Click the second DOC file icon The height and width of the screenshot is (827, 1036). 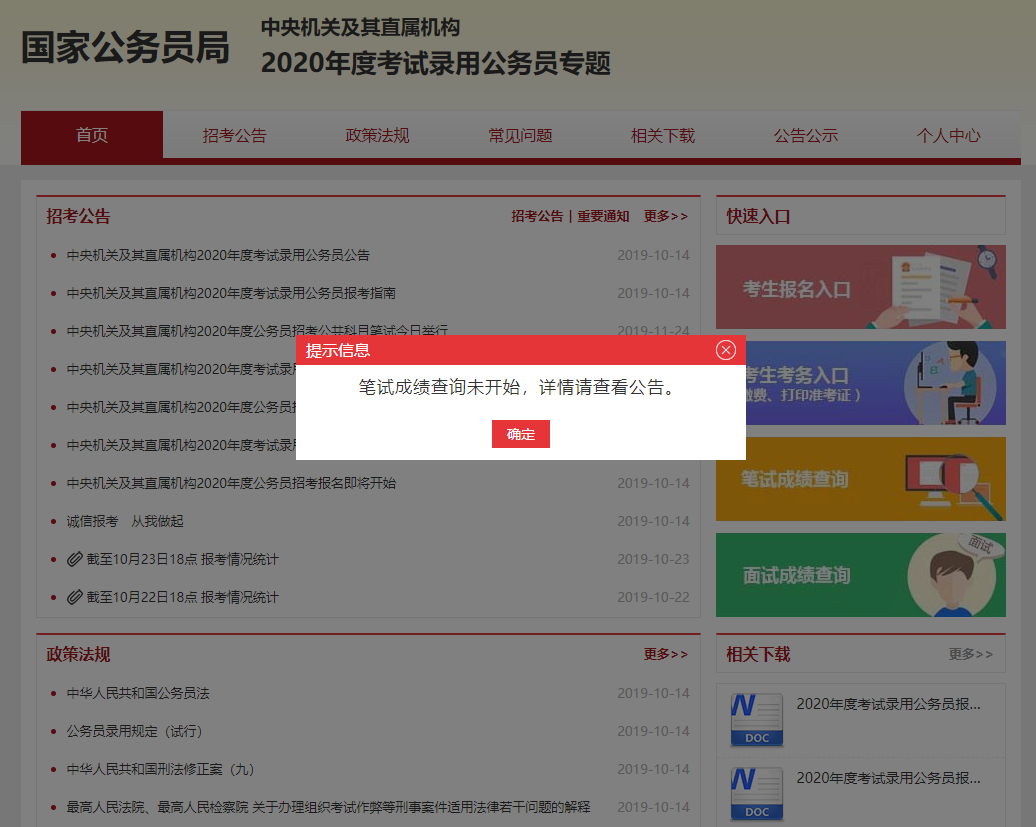coord(757,792)
